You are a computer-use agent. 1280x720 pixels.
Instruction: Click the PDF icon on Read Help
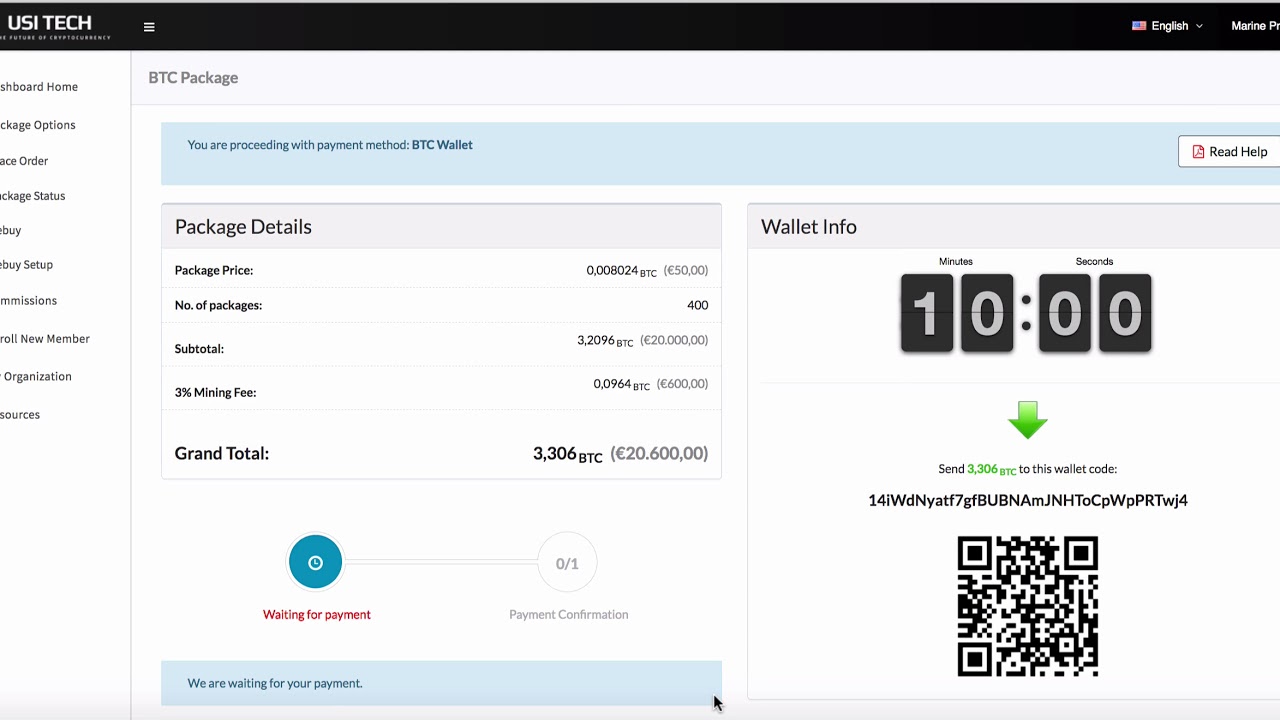1198,152
